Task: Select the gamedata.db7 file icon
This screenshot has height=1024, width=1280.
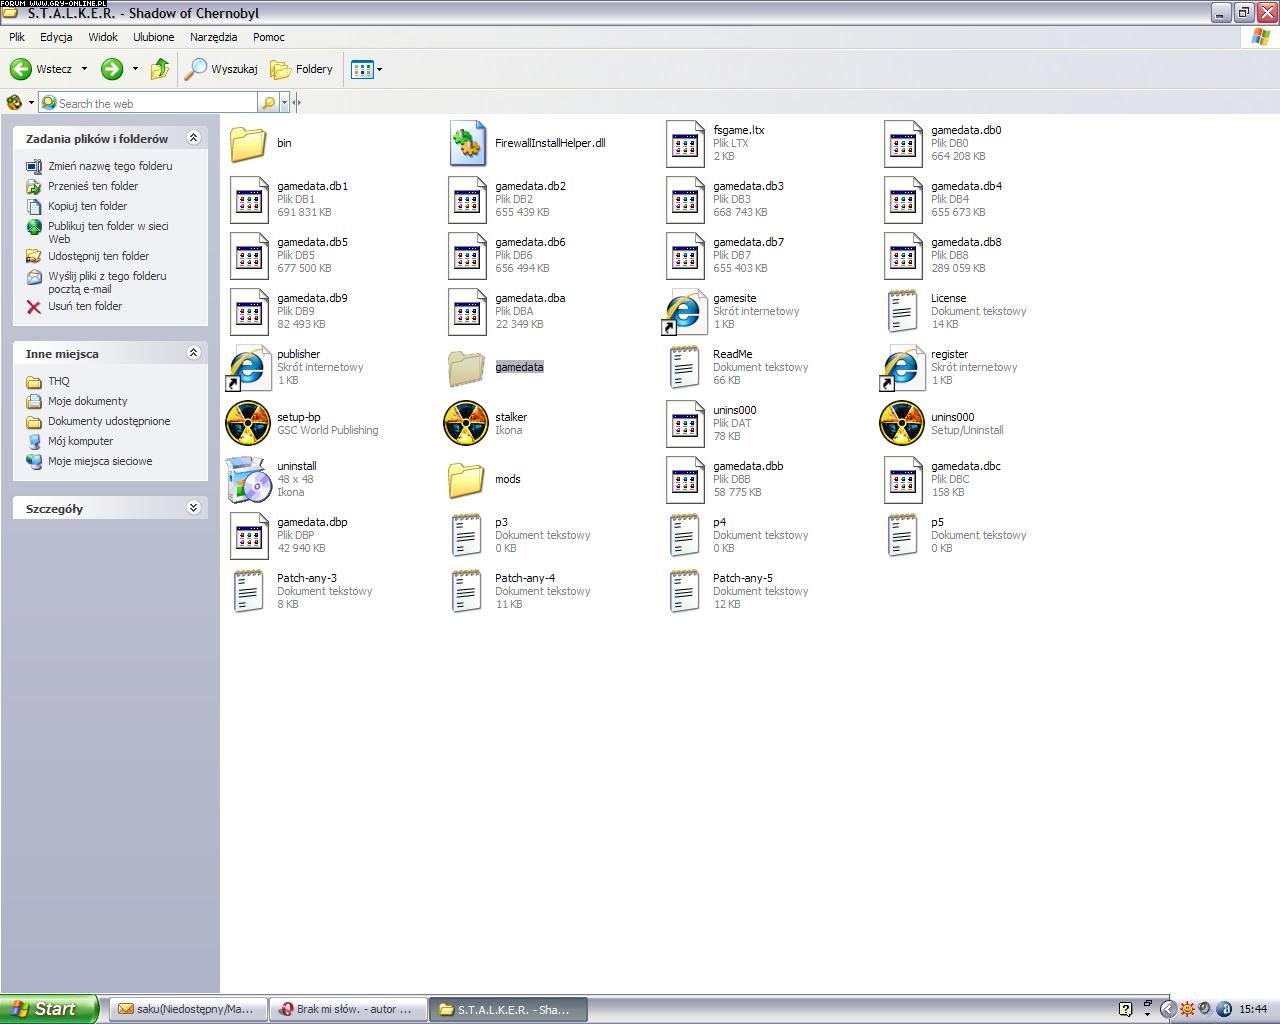Action: tap(686, 256)
